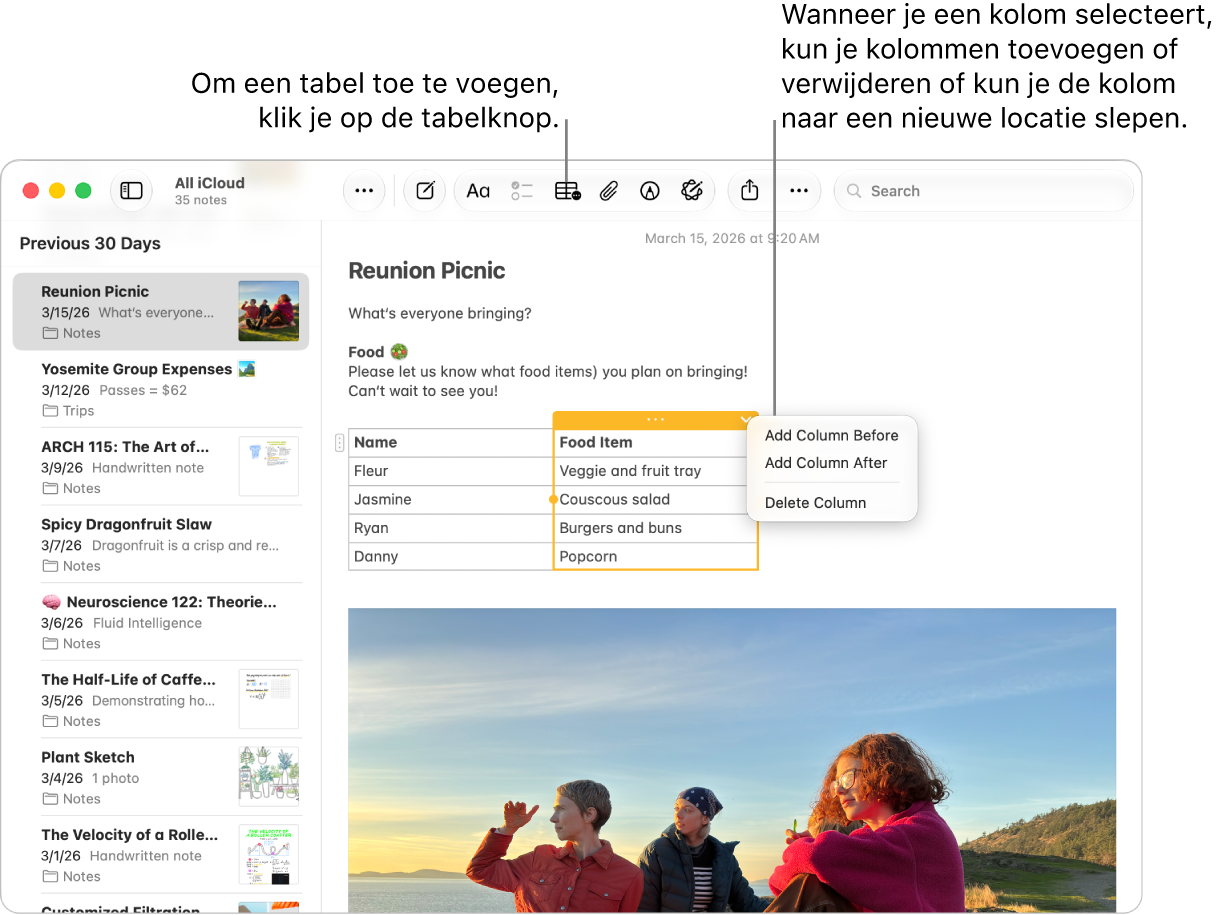Click the Share icon in the toolbar

(750, 191)
